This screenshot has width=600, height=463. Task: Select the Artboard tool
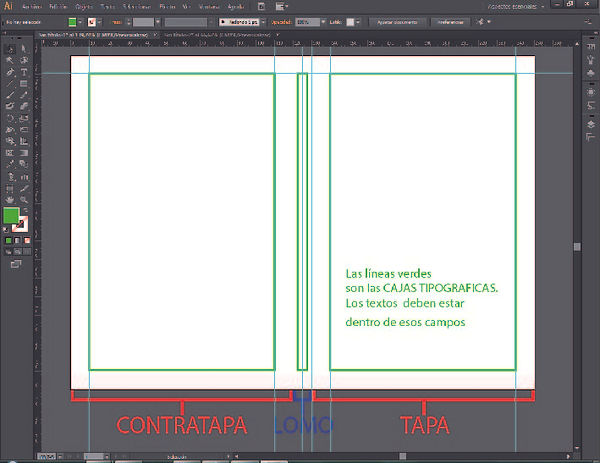(10, 189)
